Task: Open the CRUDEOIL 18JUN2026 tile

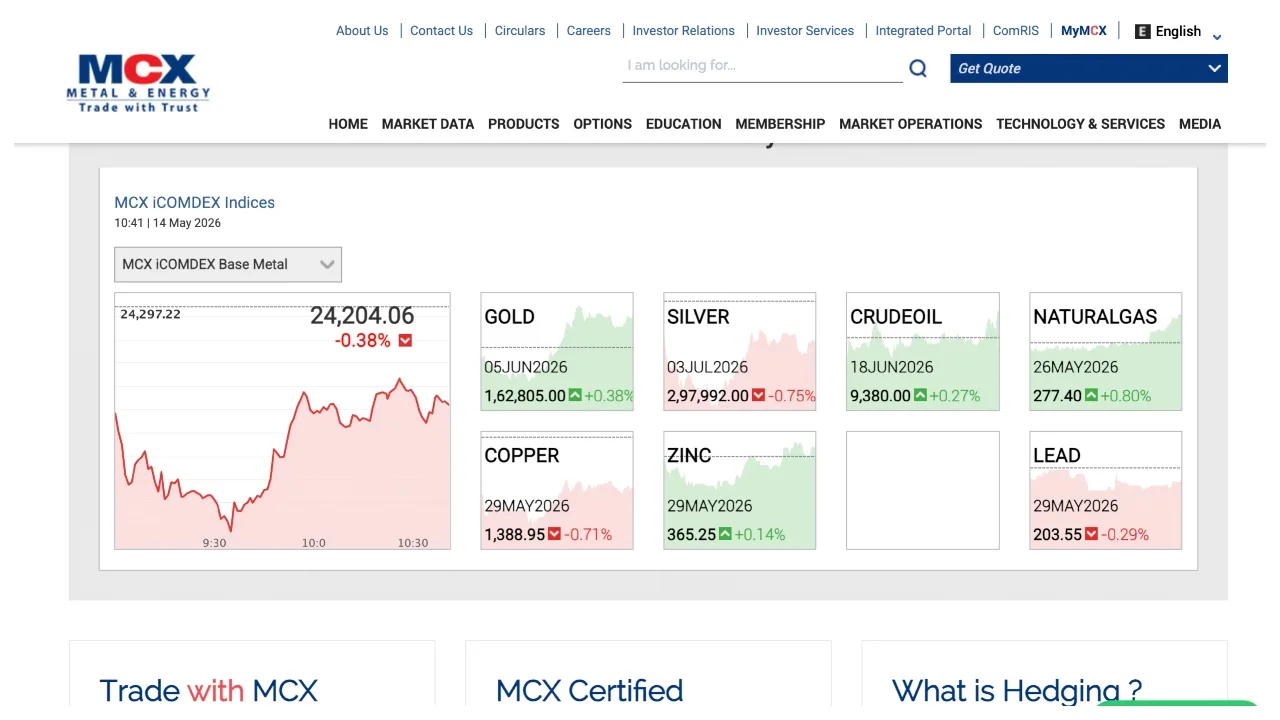Action: coord(923,351)
